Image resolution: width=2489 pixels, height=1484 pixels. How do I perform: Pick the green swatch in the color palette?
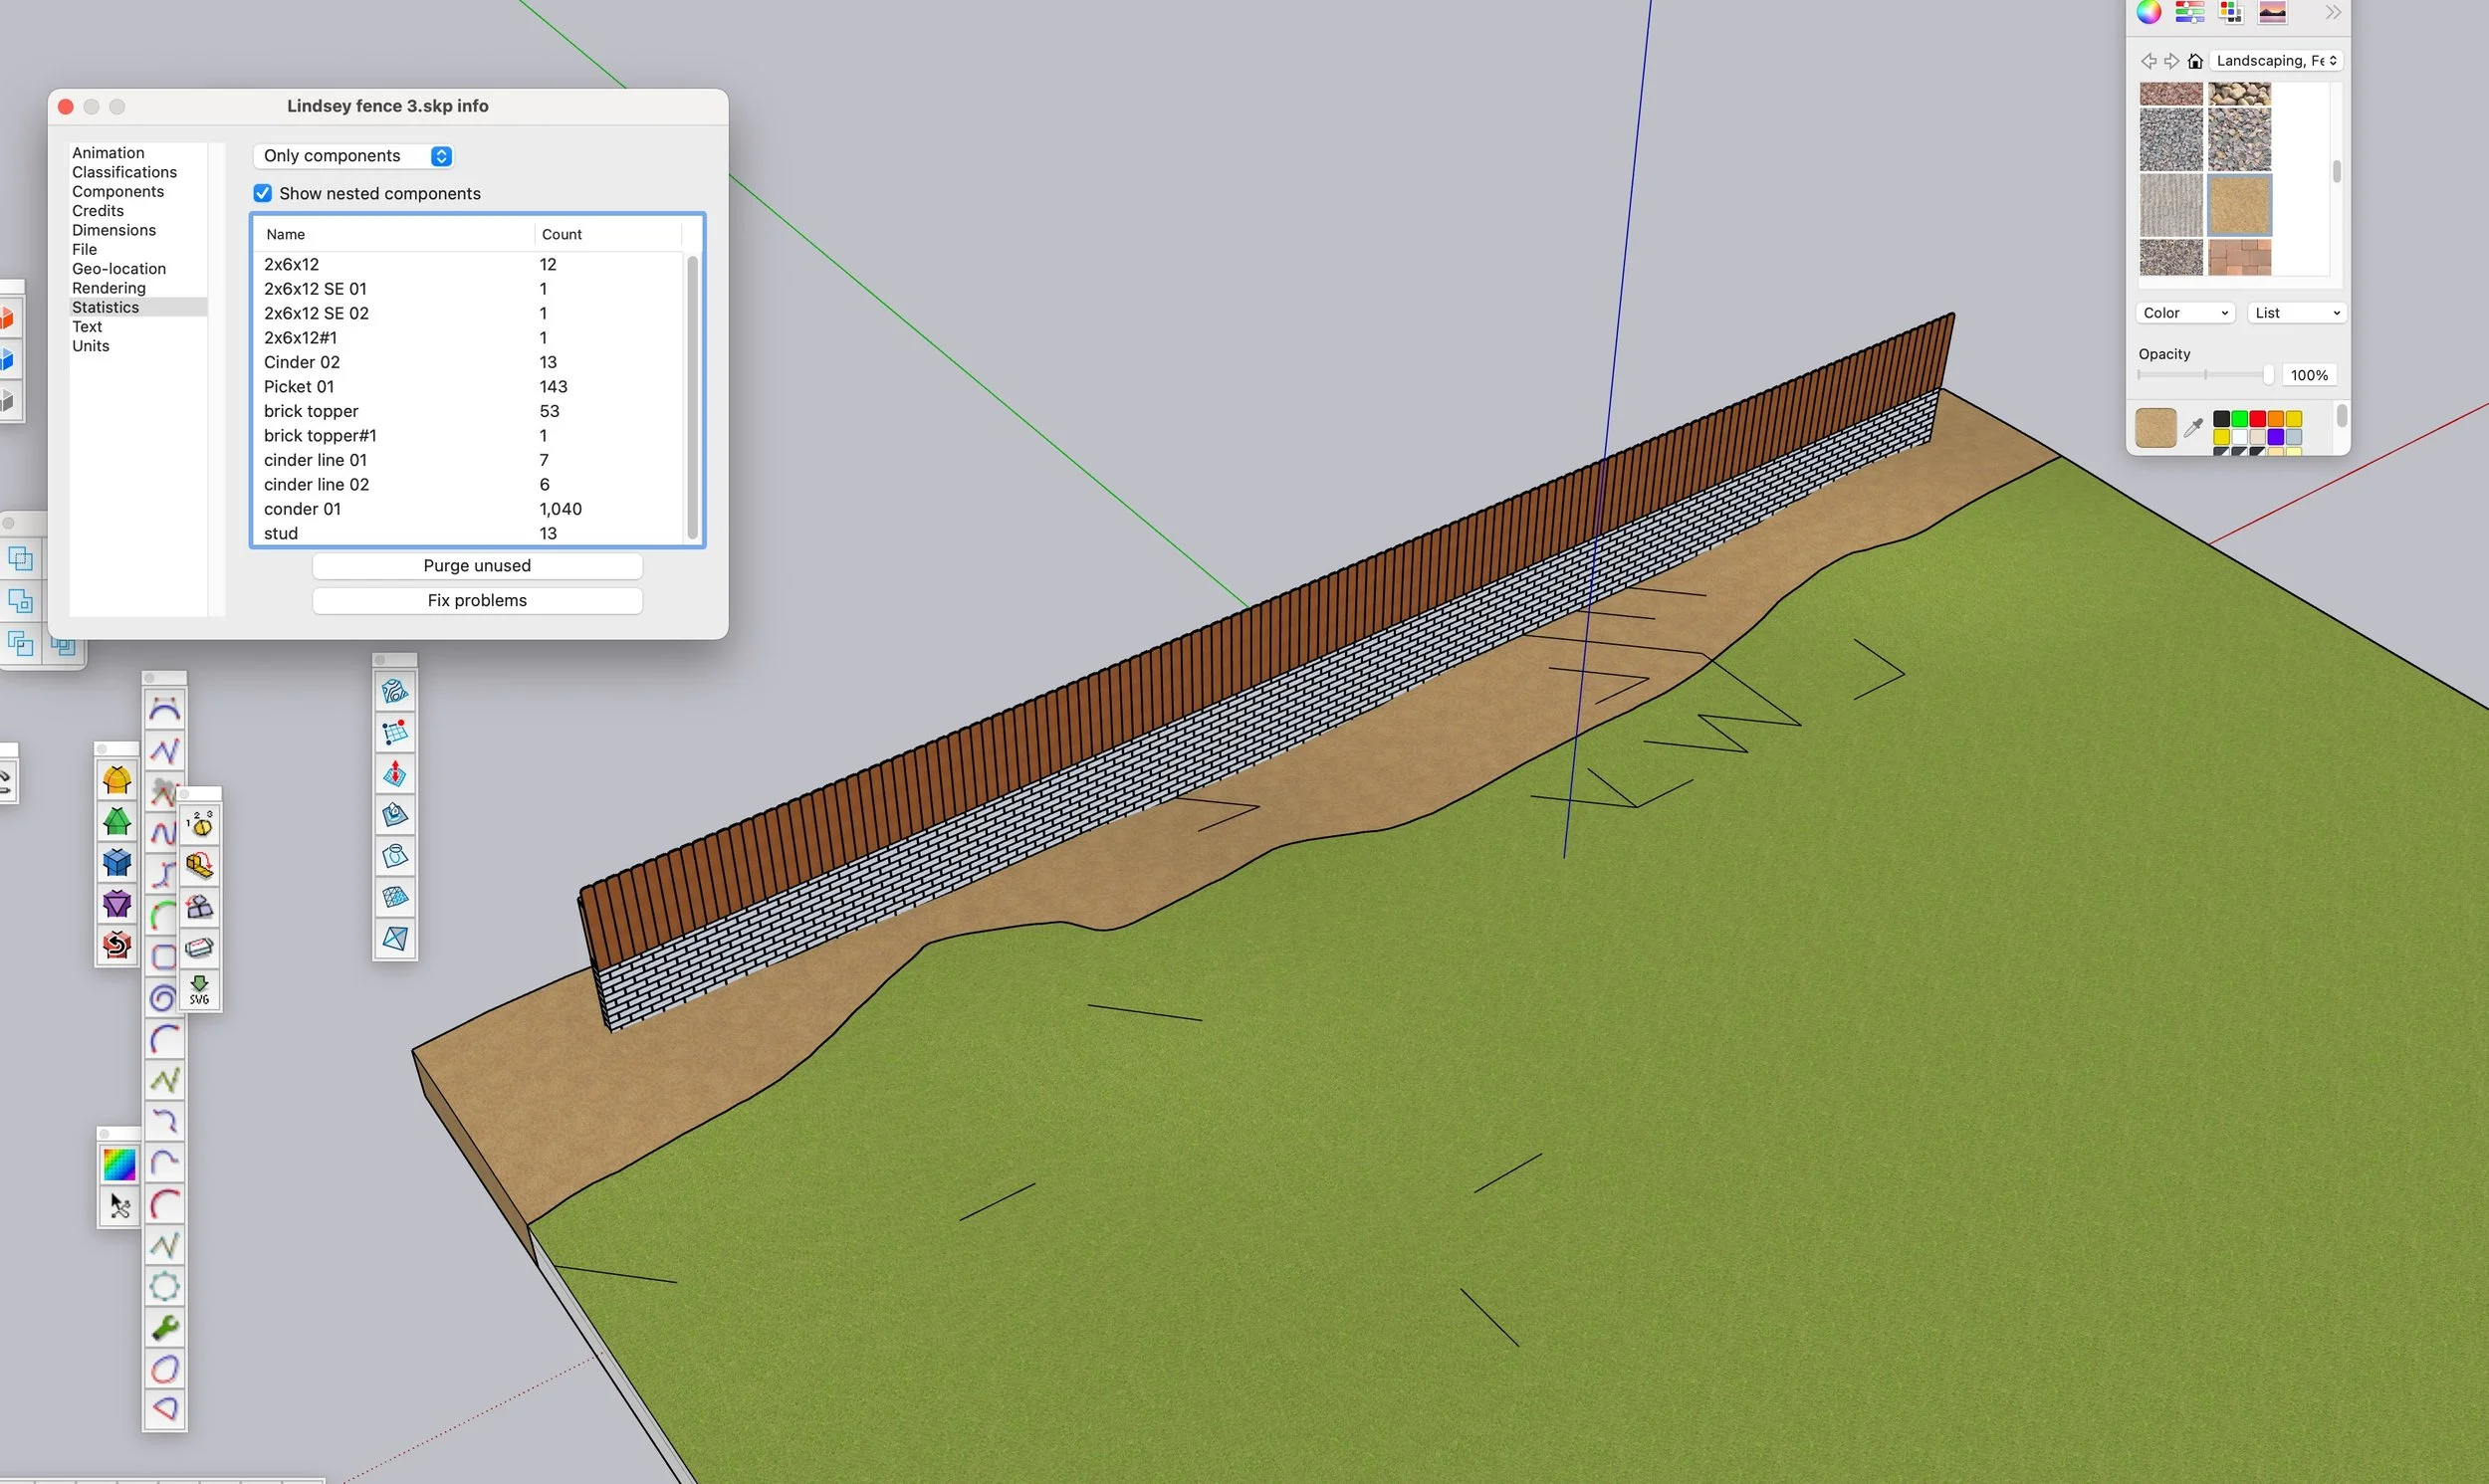pyautogui.click(x=2240, y=419)
